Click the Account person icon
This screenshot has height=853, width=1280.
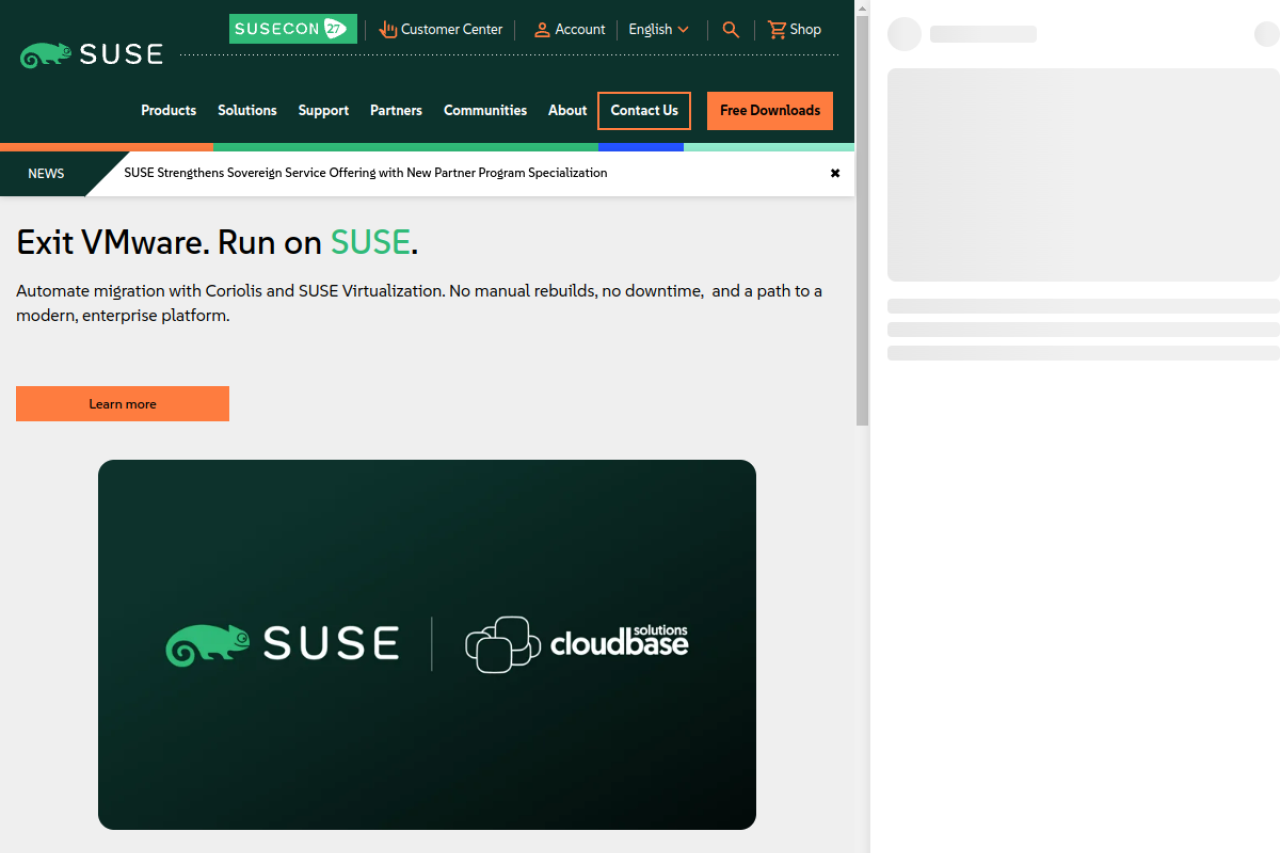coord(542,30)
